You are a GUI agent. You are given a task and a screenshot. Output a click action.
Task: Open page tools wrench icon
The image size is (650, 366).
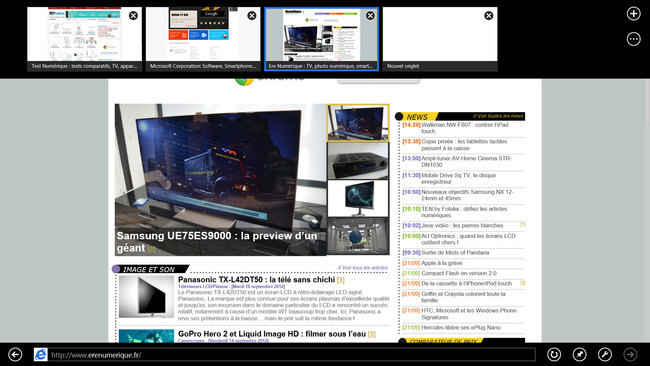pos(605,354)
